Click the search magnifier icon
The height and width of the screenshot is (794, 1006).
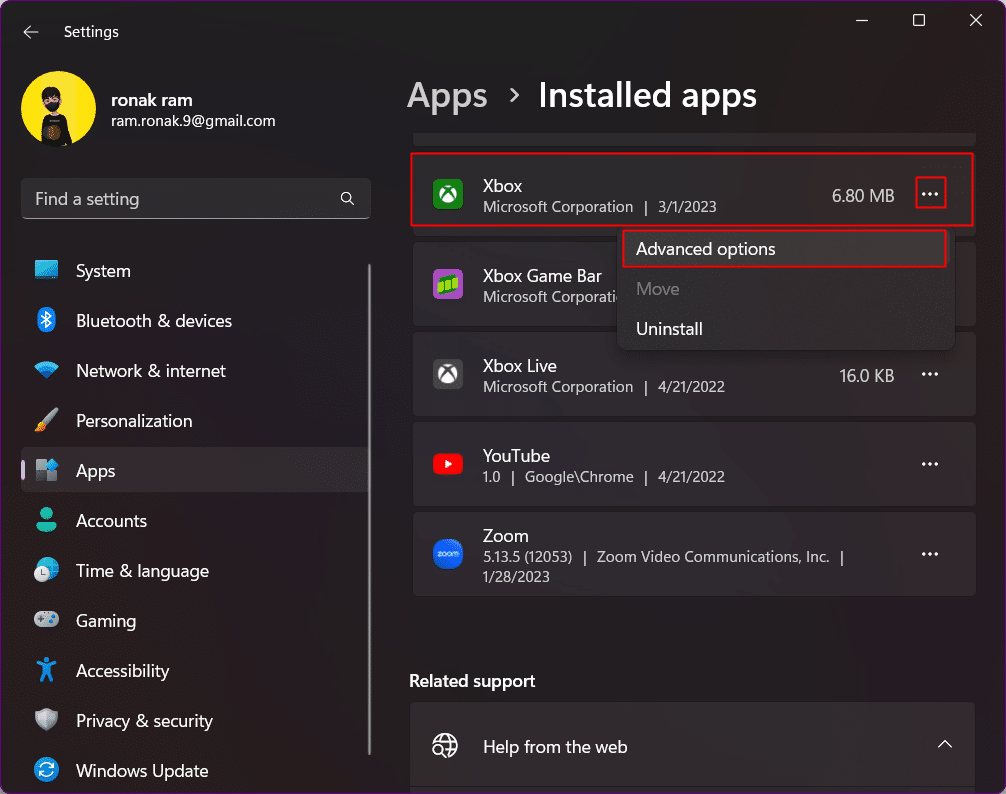pyautogui.click(x=347, y=199)
